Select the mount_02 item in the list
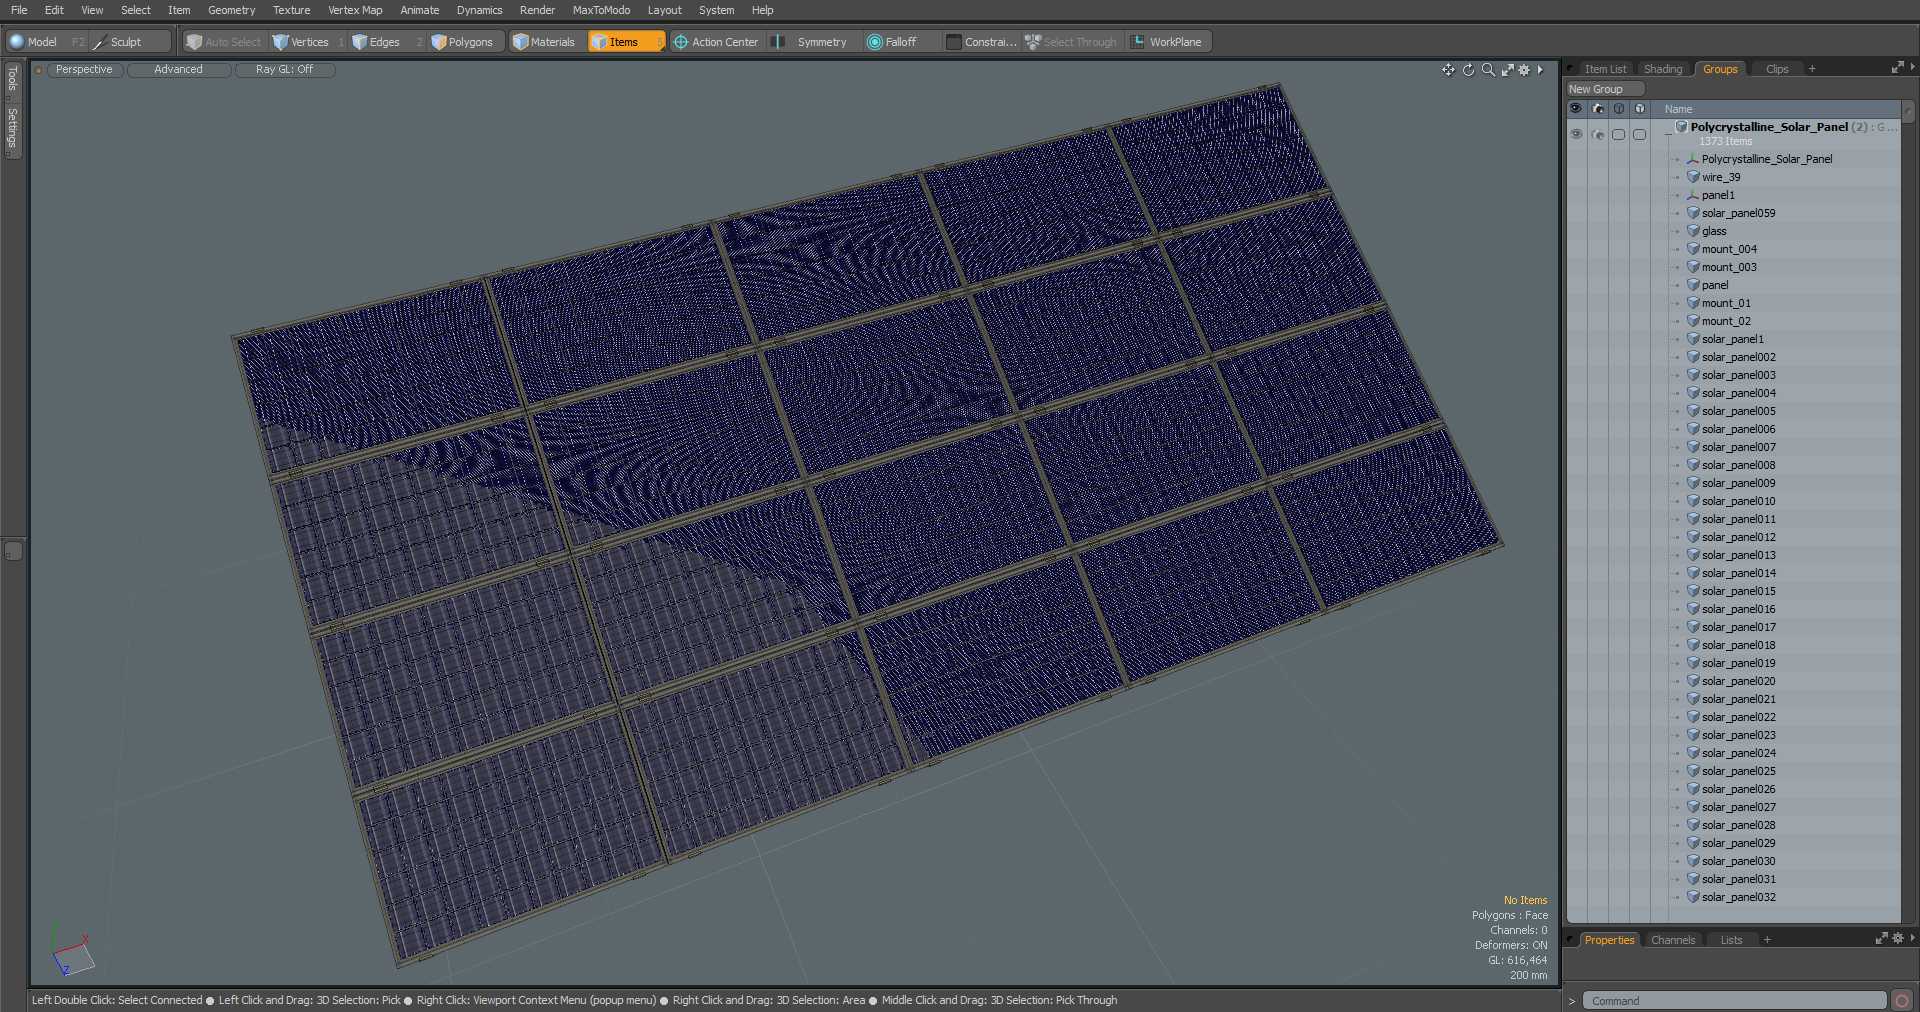Image resolution: width=1920 pixels, height=1012 pixels. [1726, 321]
